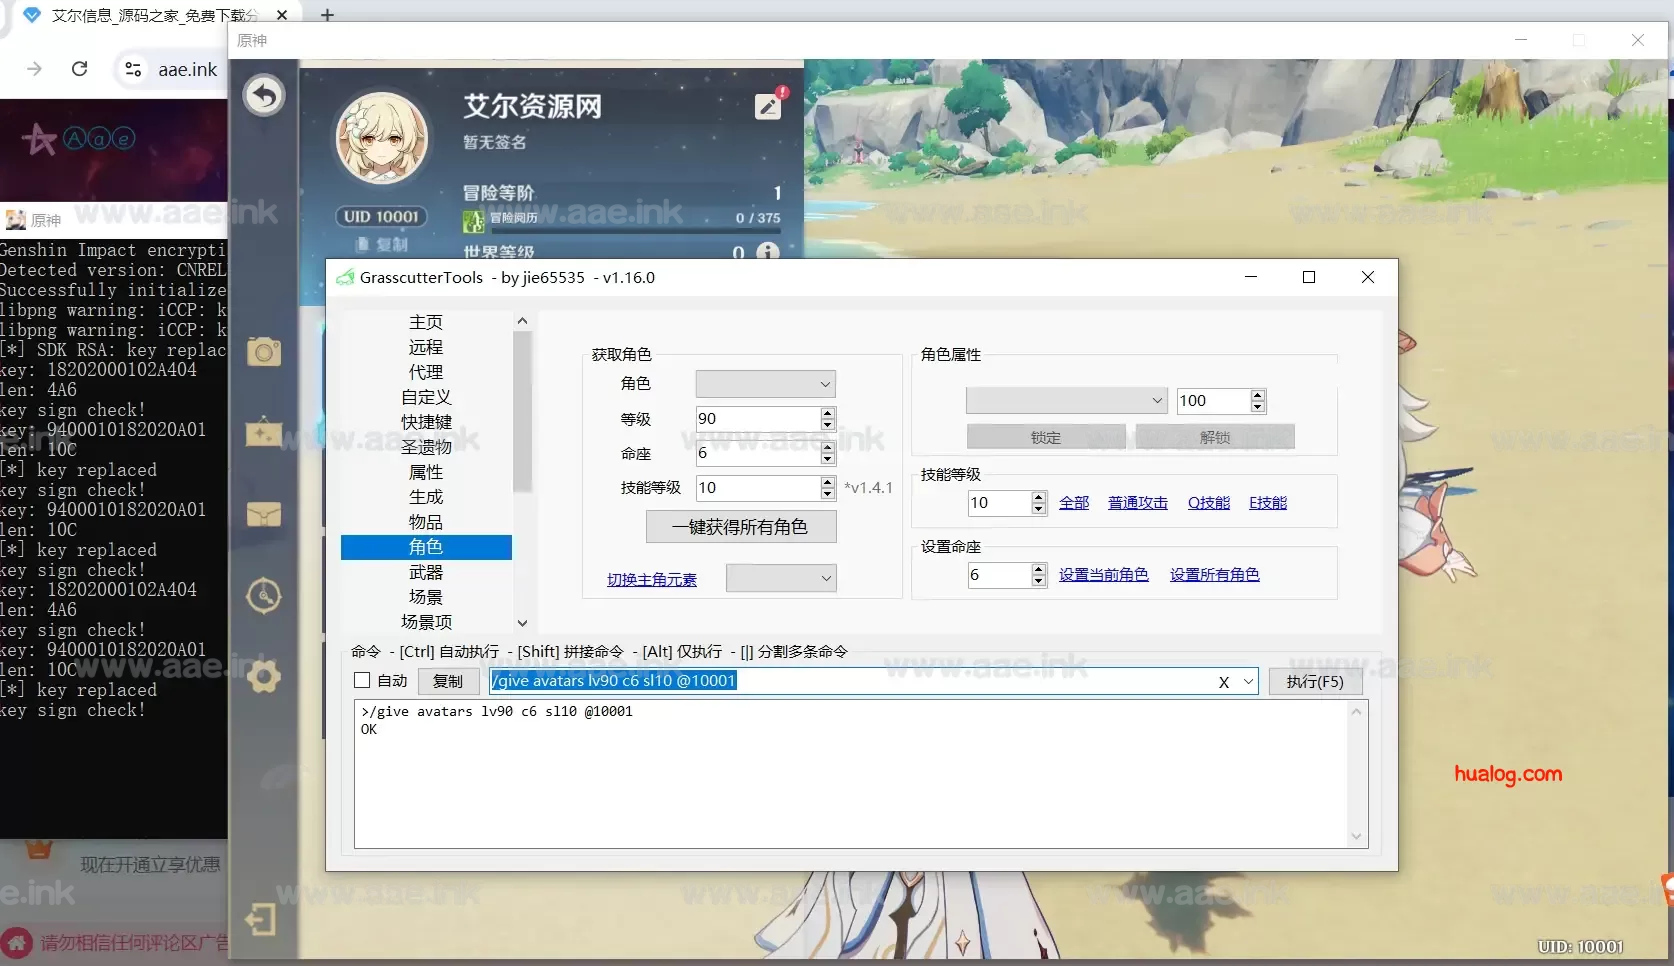Copy UID via 复制 button in profile
The image size is (1674, 966).
click(382, 244)
